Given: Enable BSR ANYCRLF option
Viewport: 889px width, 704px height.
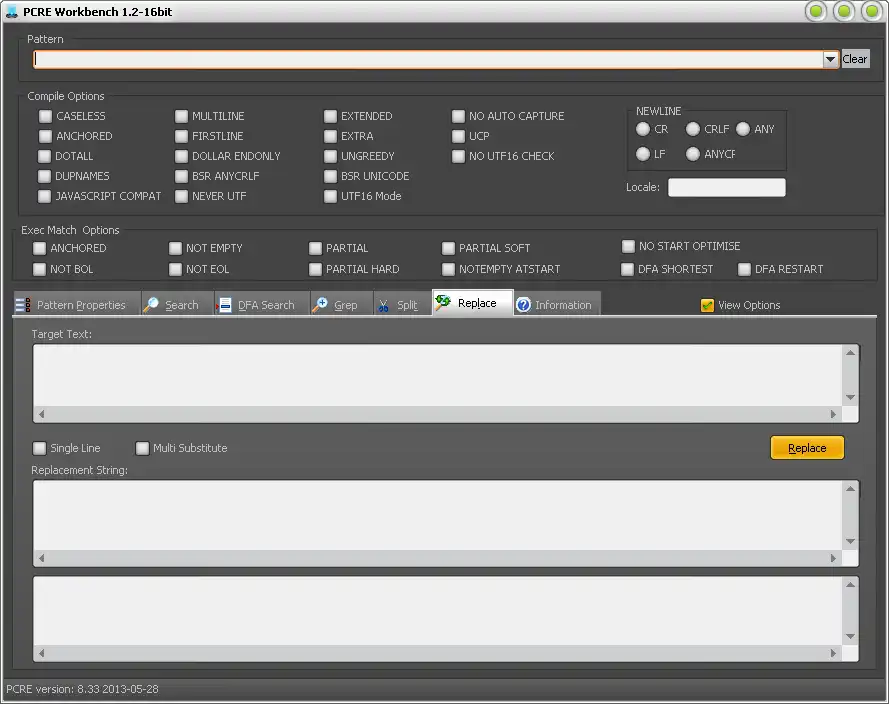Looking at the screenshot, I should coord(181,176).
